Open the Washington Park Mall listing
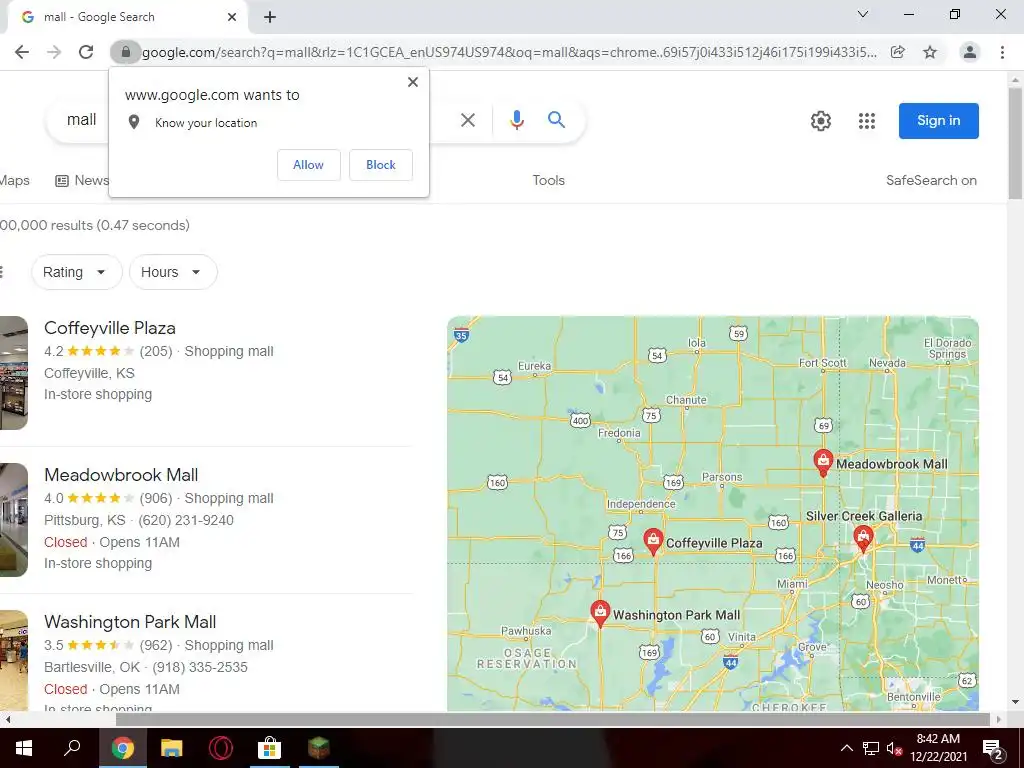 [130, 622]
